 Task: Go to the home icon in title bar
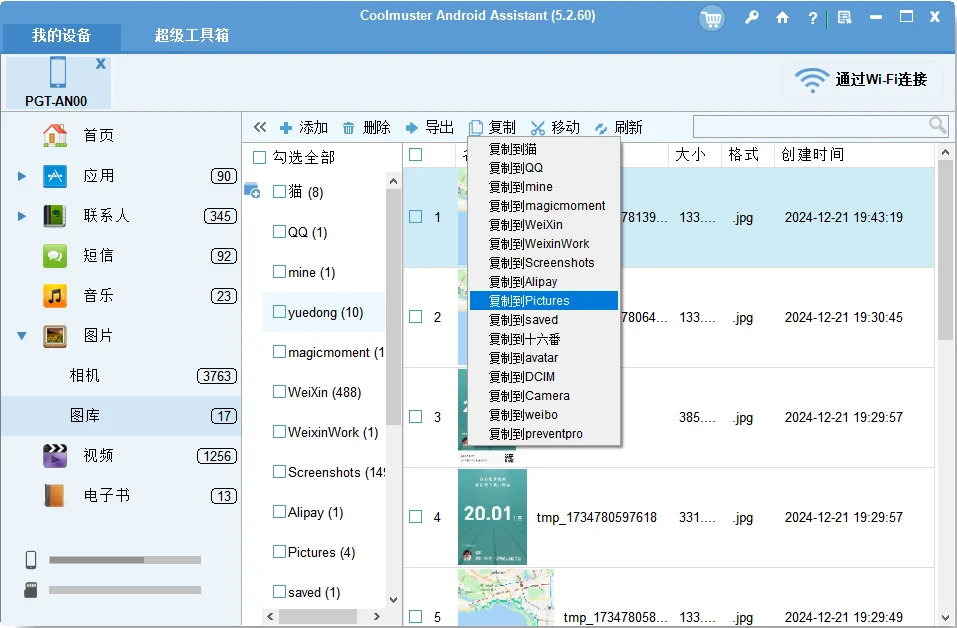click(x=782, y=18)
